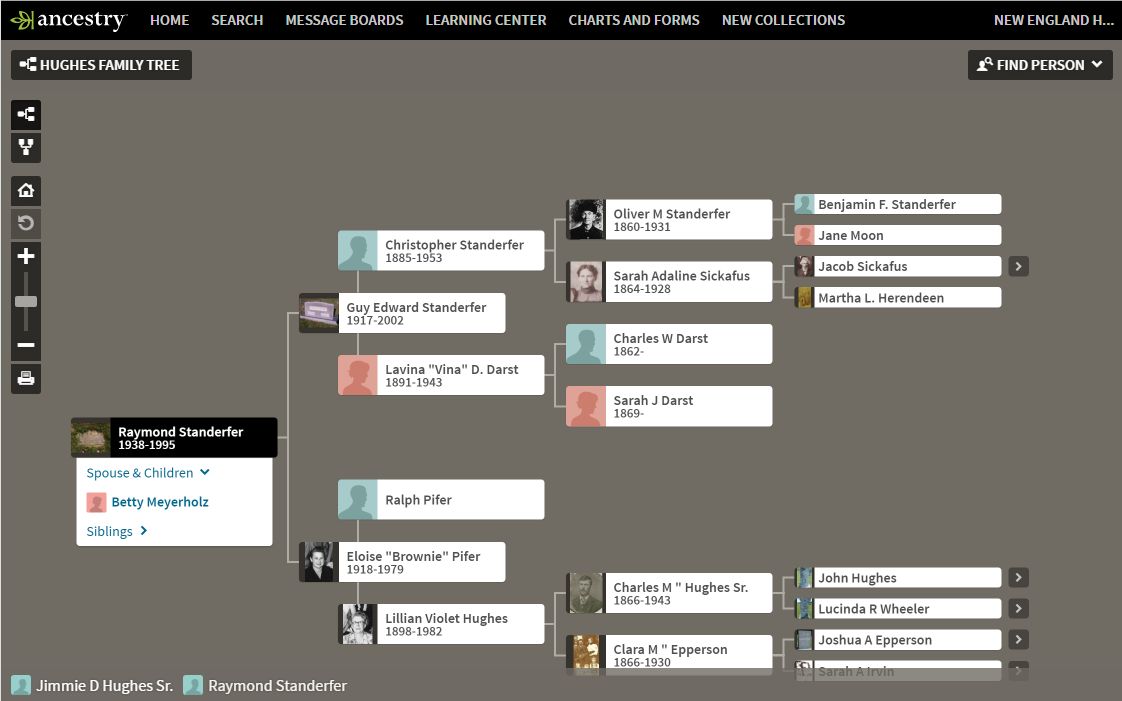
Task: Select Charles M Hughes Sr. card
Action: [x=669, y=593]
